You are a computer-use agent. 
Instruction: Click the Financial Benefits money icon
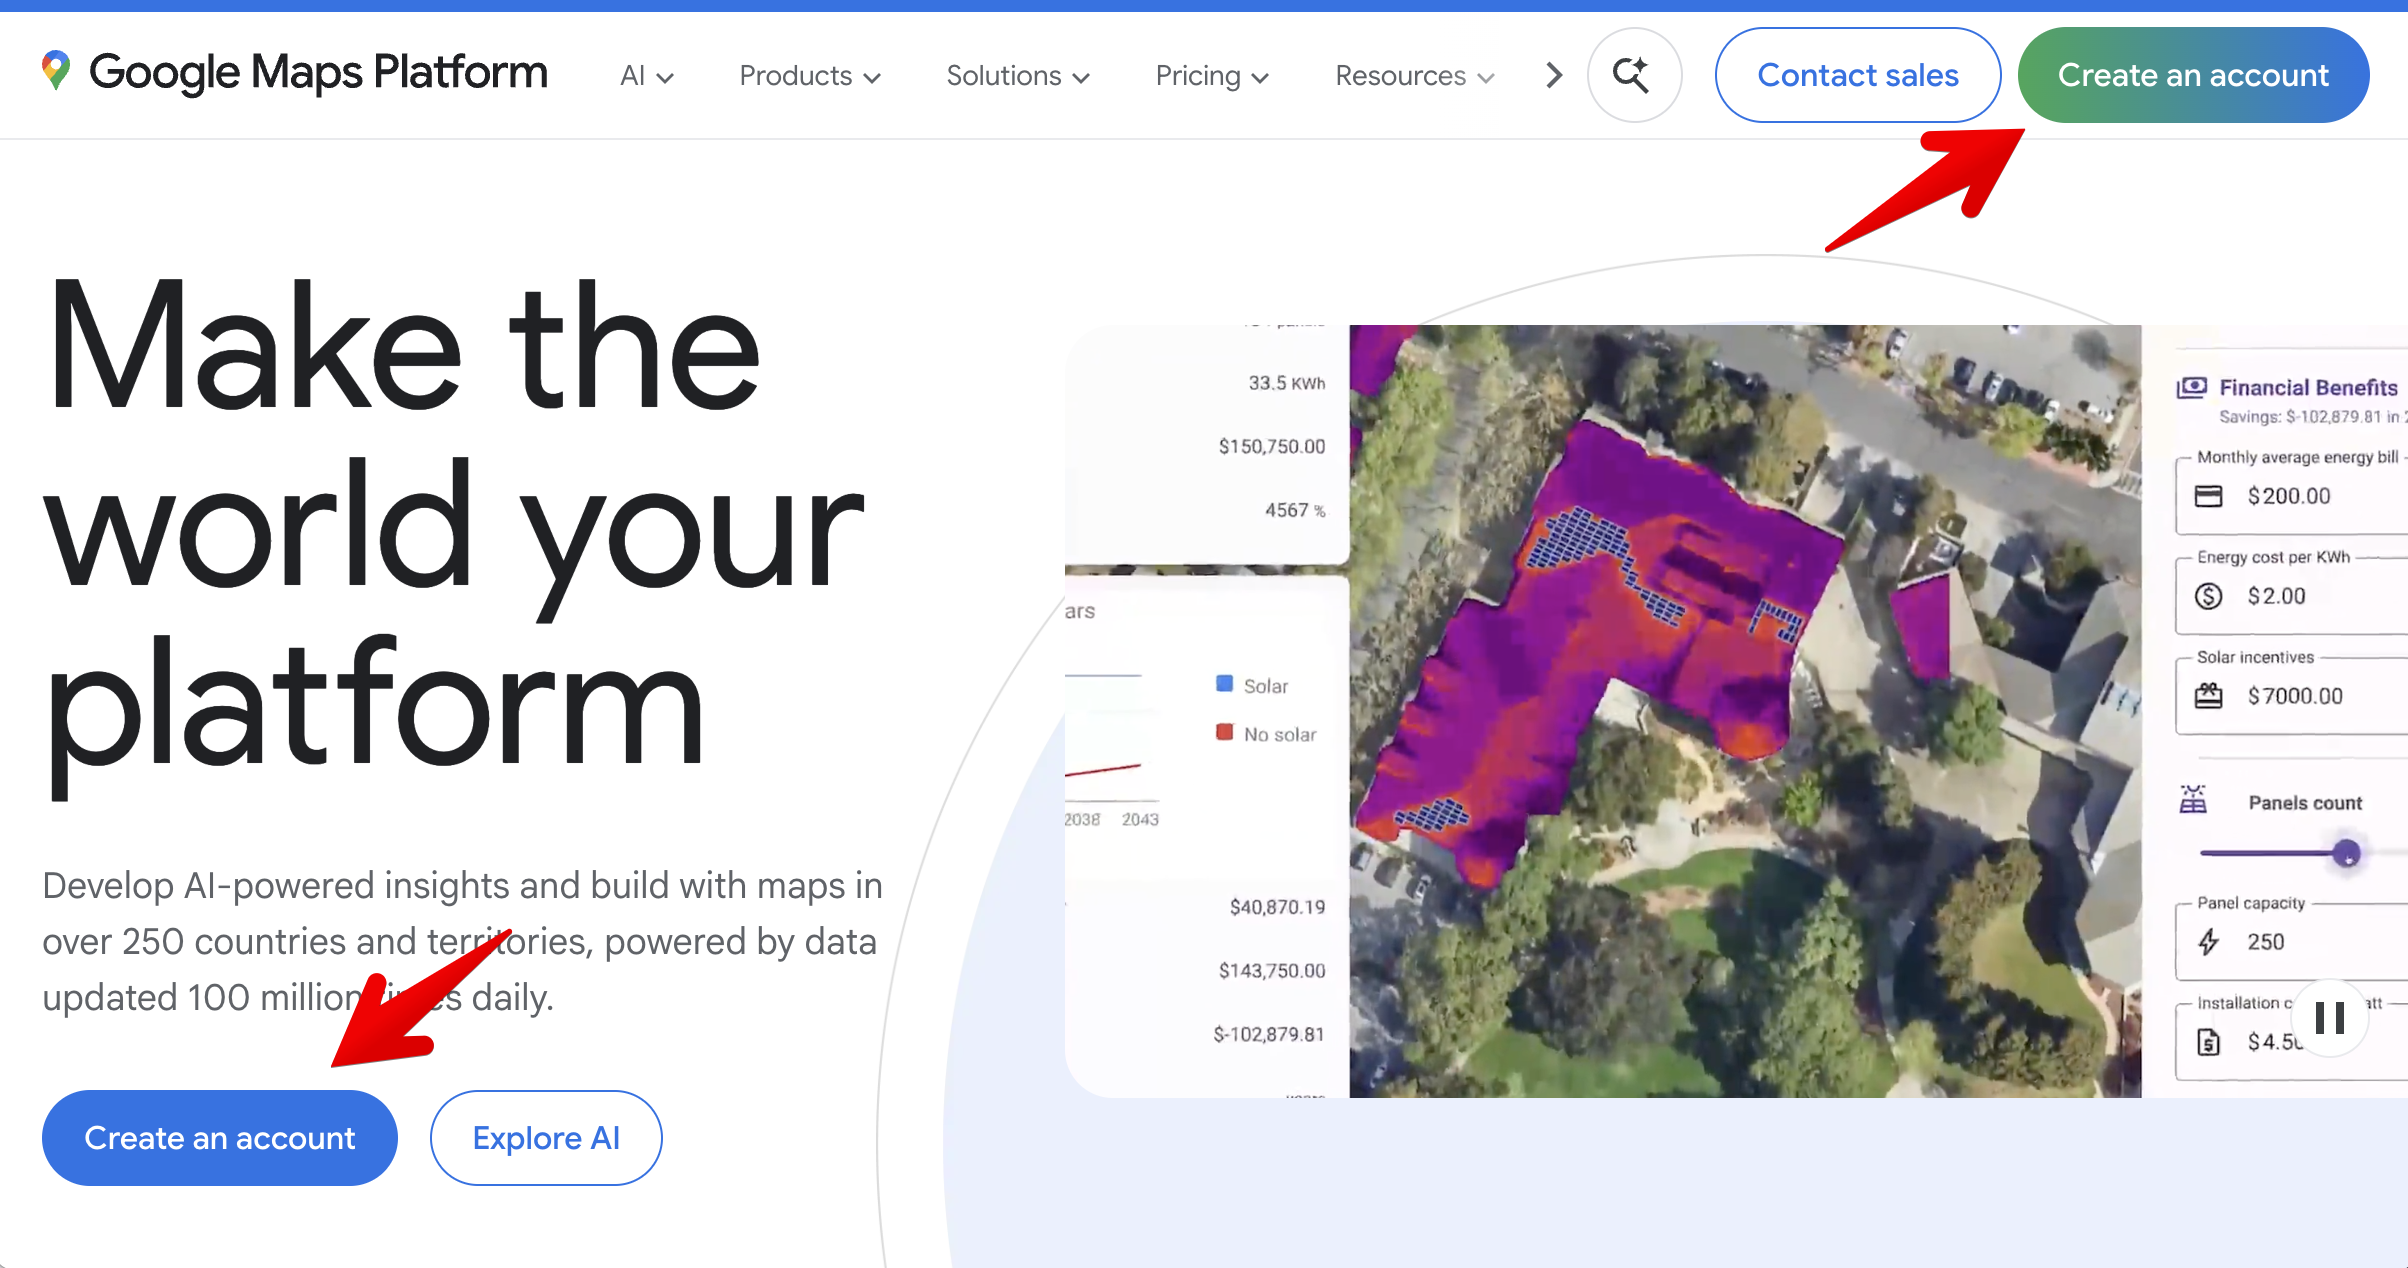point(2191,387)
